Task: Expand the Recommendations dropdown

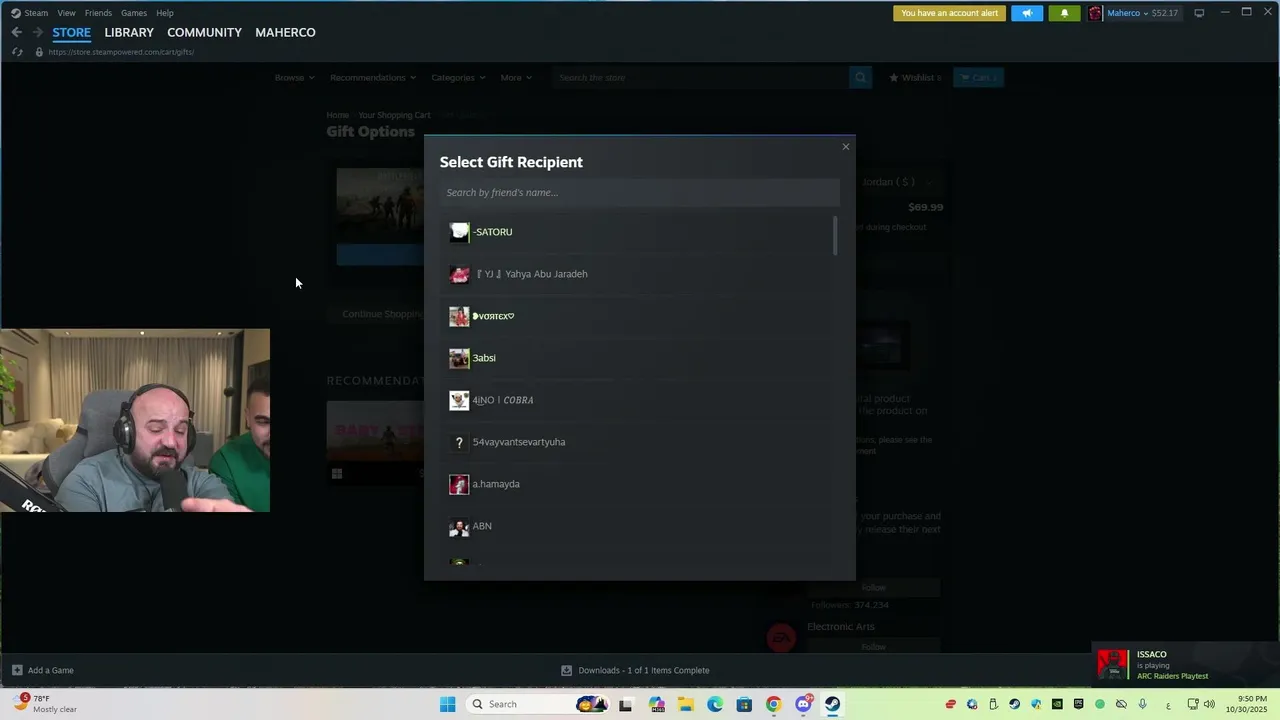Action: click(x=372, y=77)
